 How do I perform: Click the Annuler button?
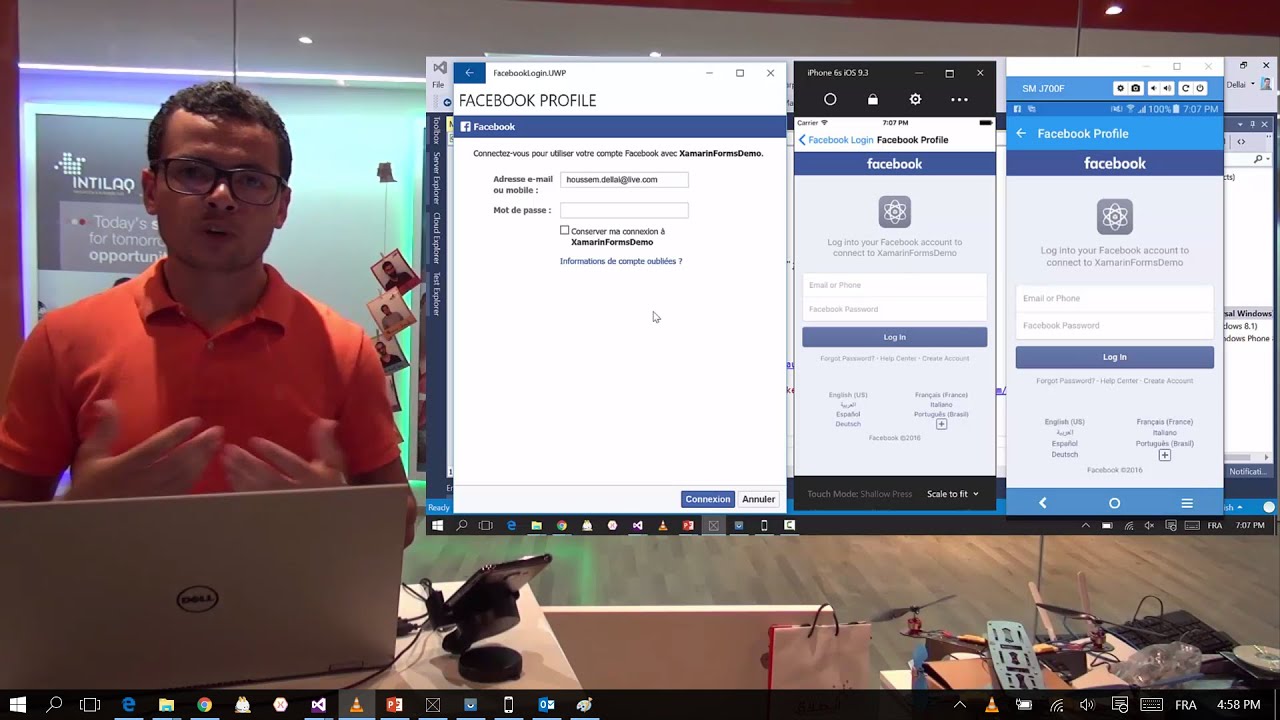click(x=758, y=499)
